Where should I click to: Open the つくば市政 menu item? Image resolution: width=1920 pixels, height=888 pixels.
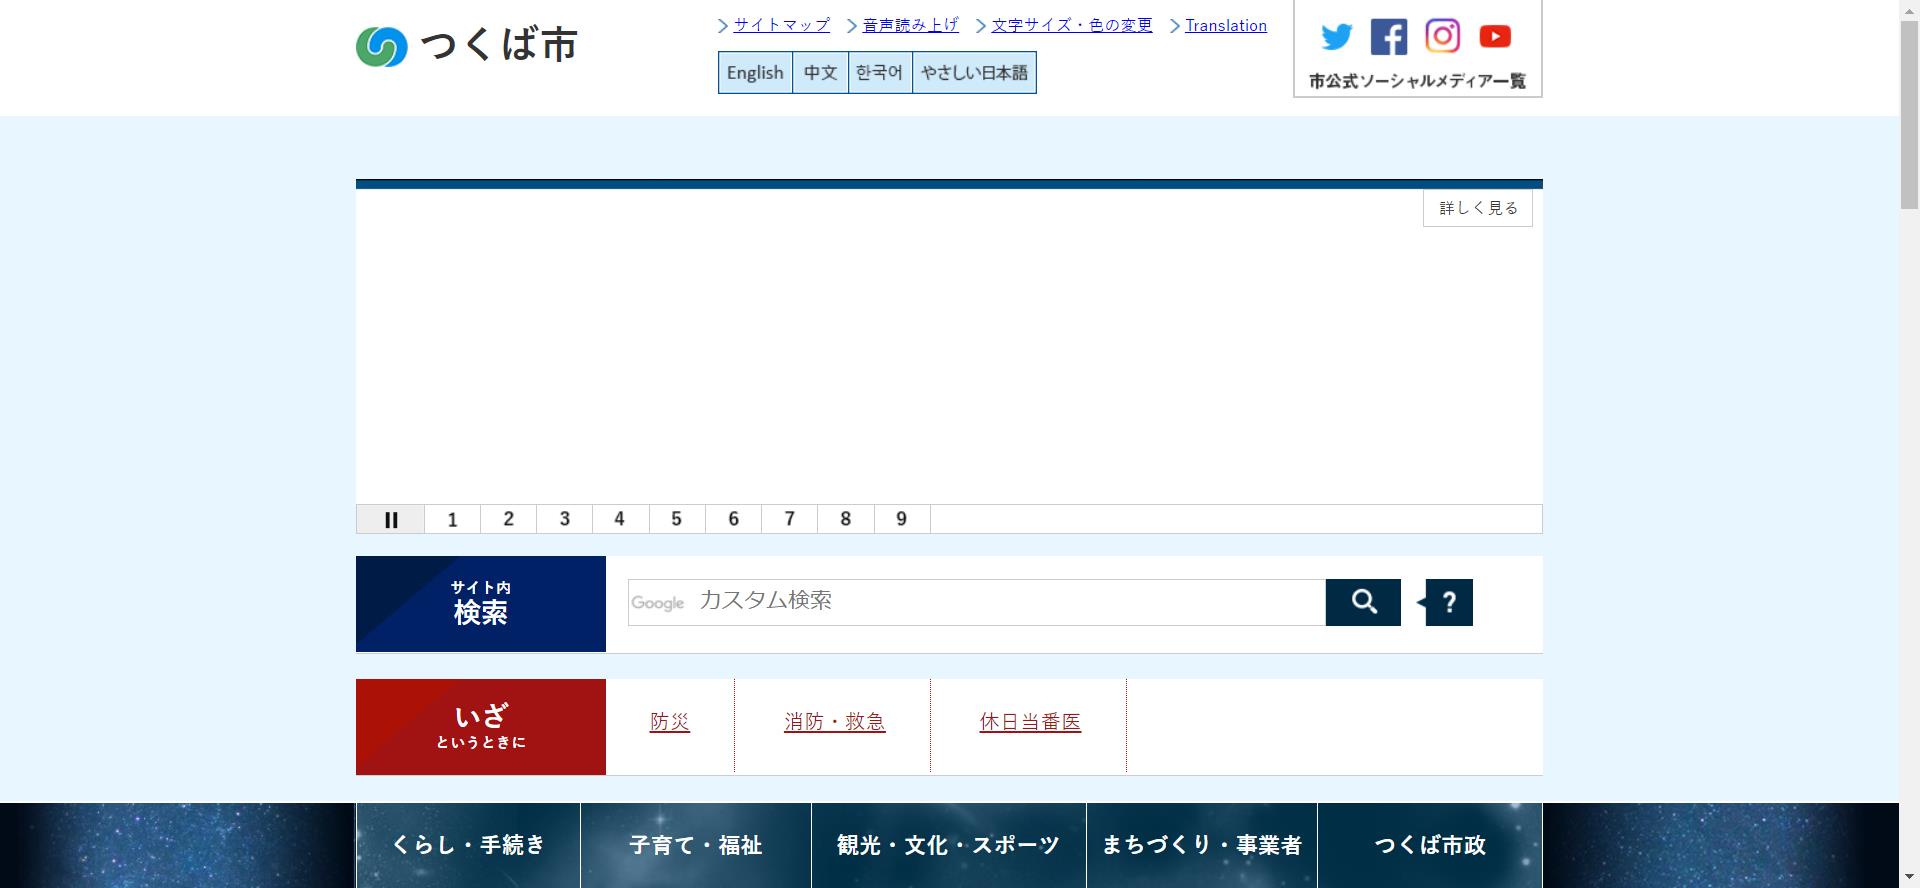tap(1429, 845)
